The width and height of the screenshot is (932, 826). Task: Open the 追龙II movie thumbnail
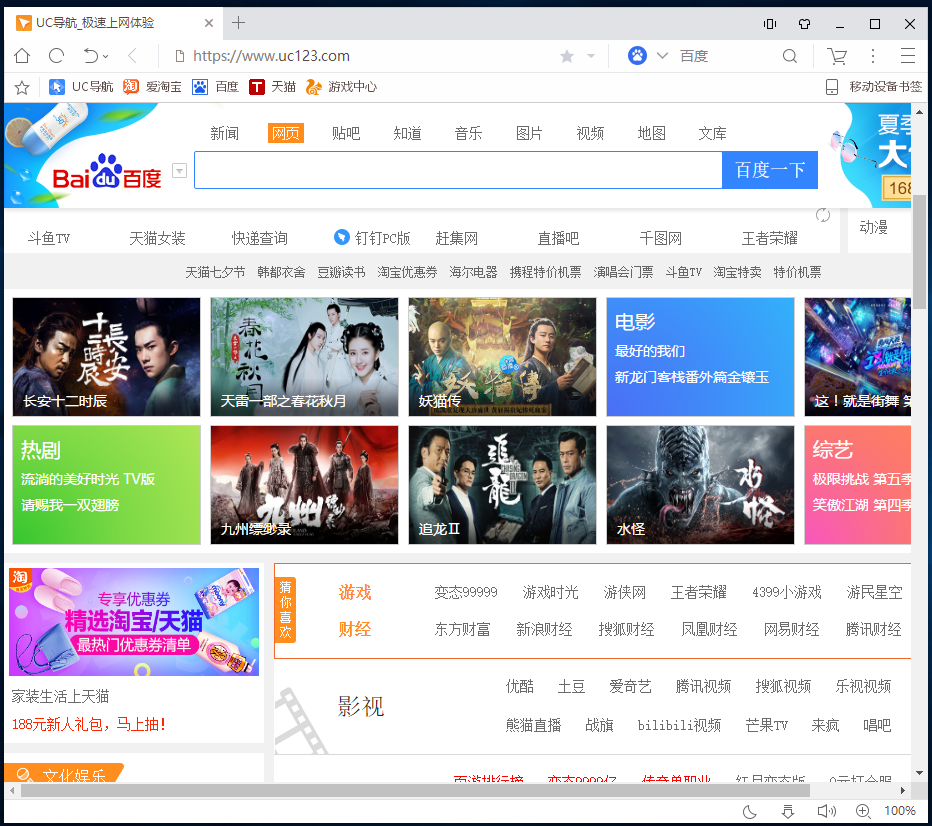[502, 484]
